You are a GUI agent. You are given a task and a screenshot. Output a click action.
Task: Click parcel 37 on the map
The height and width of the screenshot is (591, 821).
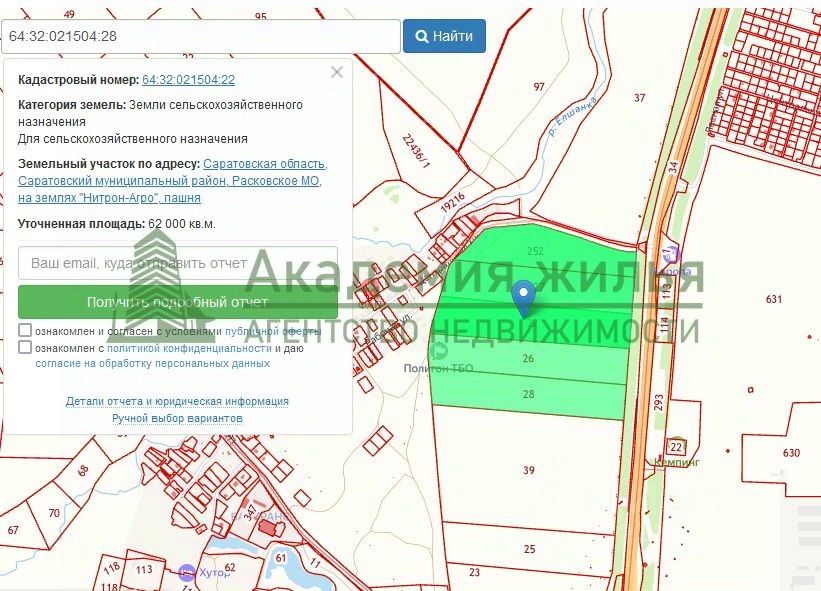639,98
